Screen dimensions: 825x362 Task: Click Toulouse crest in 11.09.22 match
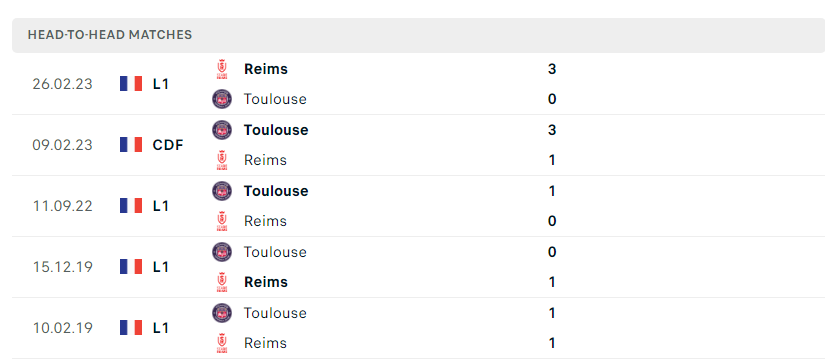(222, 190)
